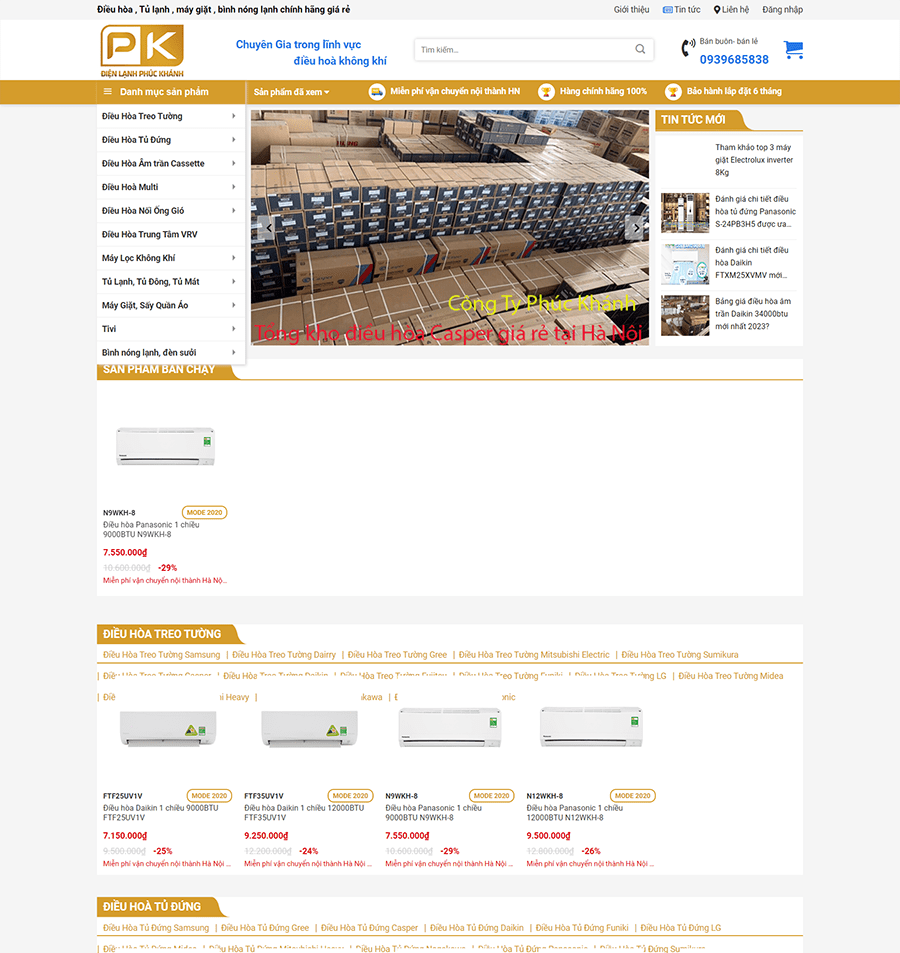This screenshot has width=900, height=953.
Task: Expand Điều Hoà Multi category arrow
Action: 233,187
